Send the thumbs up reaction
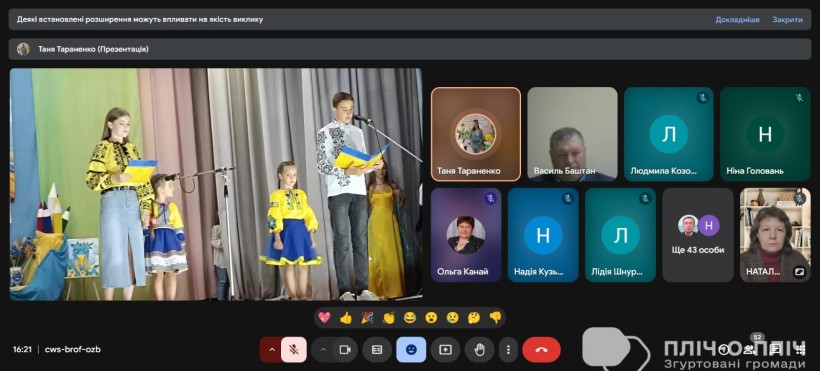Screen dimensions: 820x371 point(346,317)
